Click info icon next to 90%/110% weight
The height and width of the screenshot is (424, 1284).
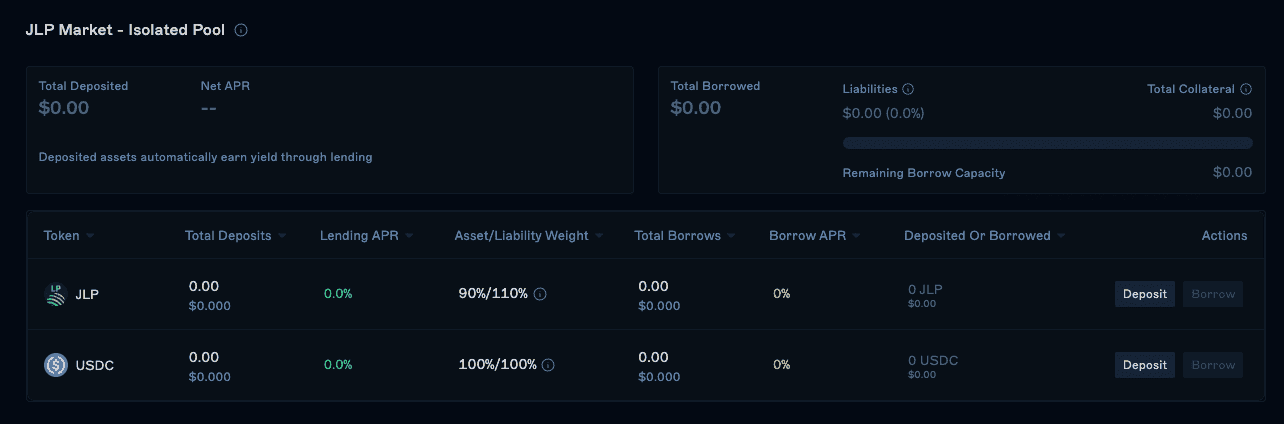coord(540,294)
